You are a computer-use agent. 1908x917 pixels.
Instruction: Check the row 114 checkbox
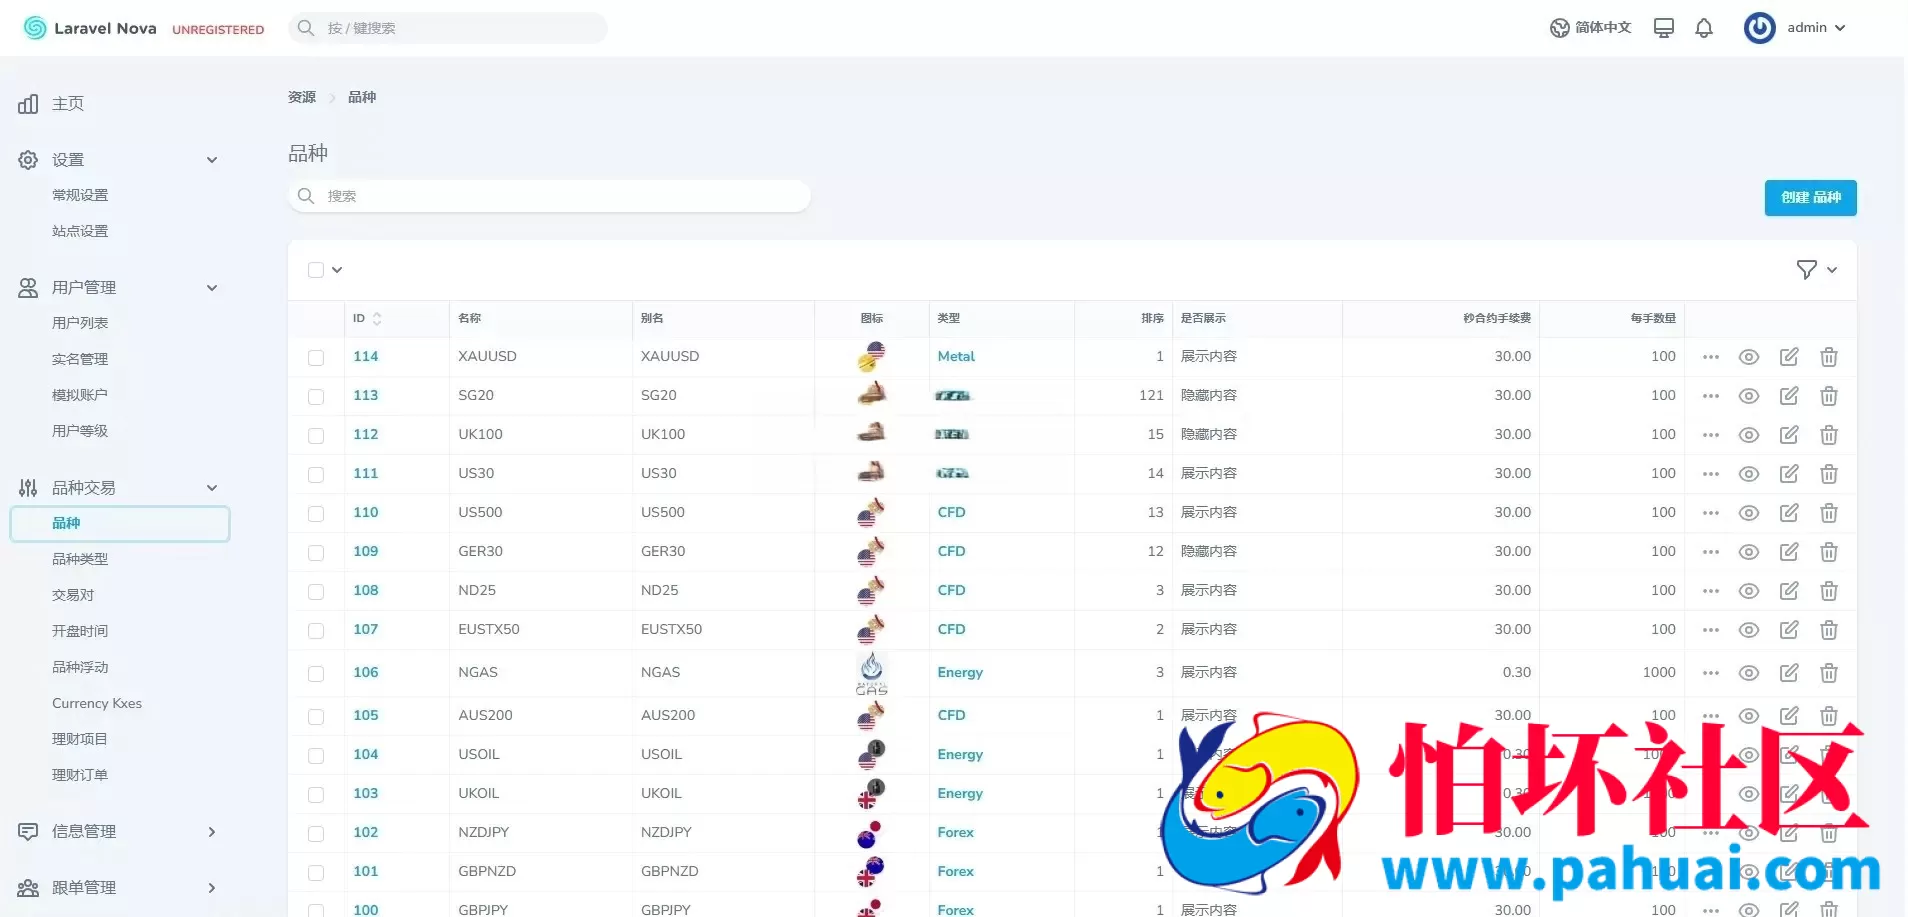pyautogui.click(x=316, y=358)
